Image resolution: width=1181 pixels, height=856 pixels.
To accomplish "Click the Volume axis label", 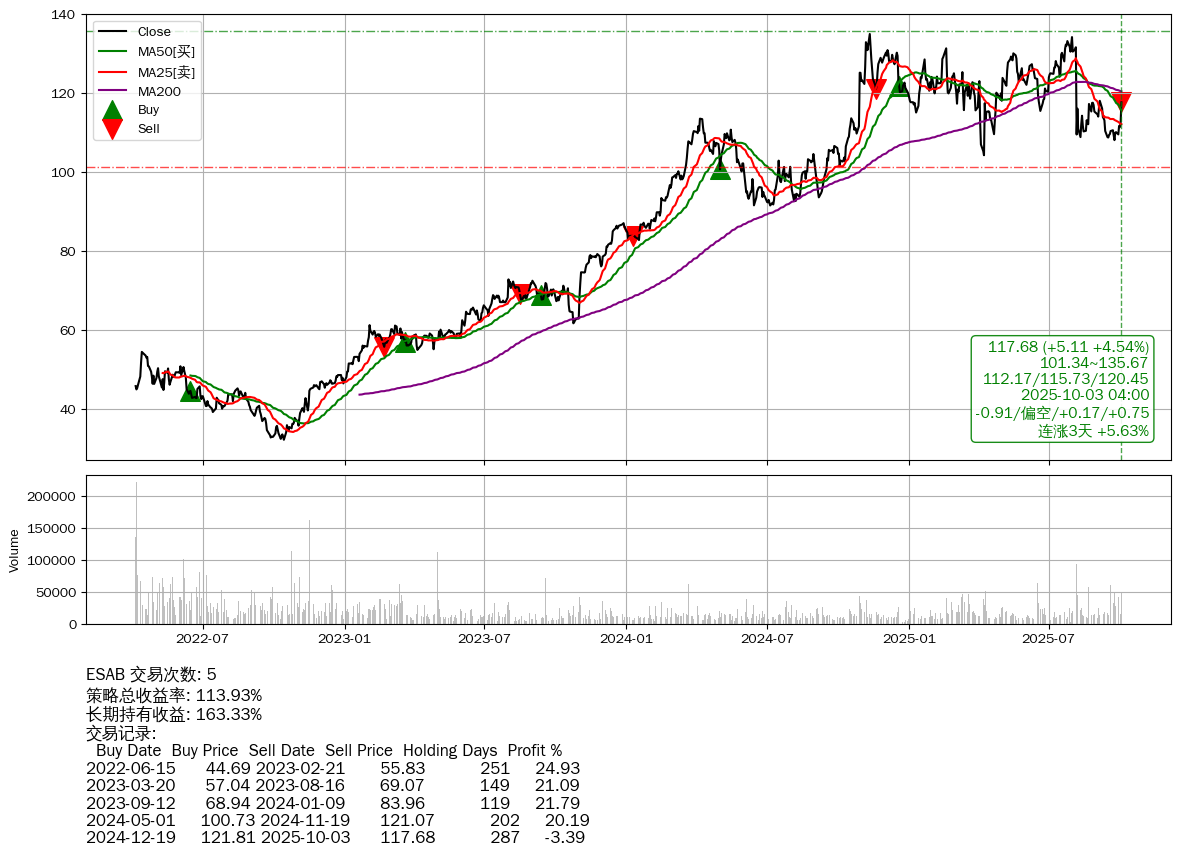I will tap(14, 550).
